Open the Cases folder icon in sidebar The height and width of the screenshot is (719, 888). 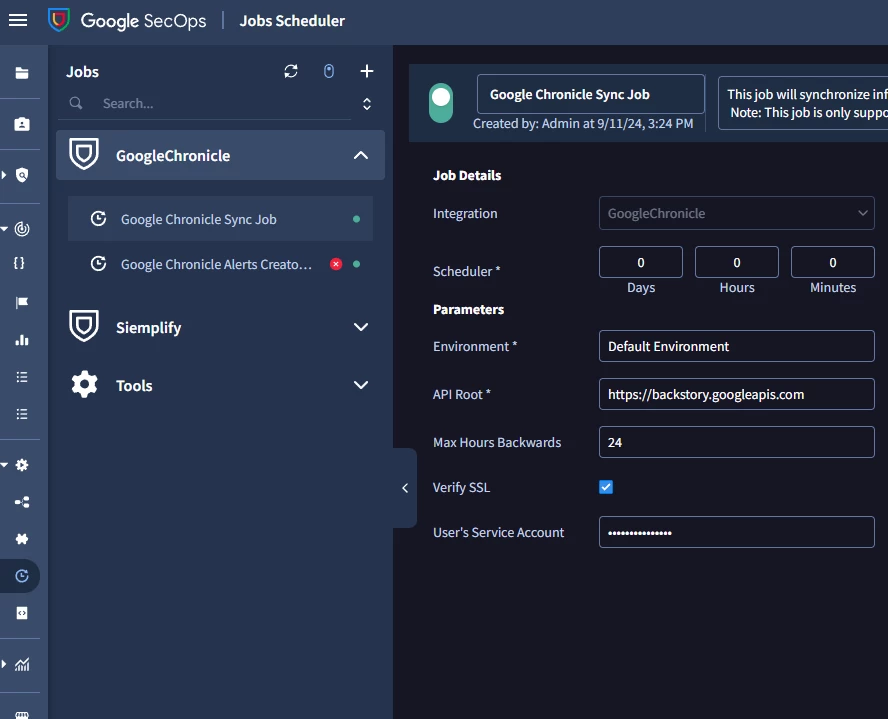22,73
